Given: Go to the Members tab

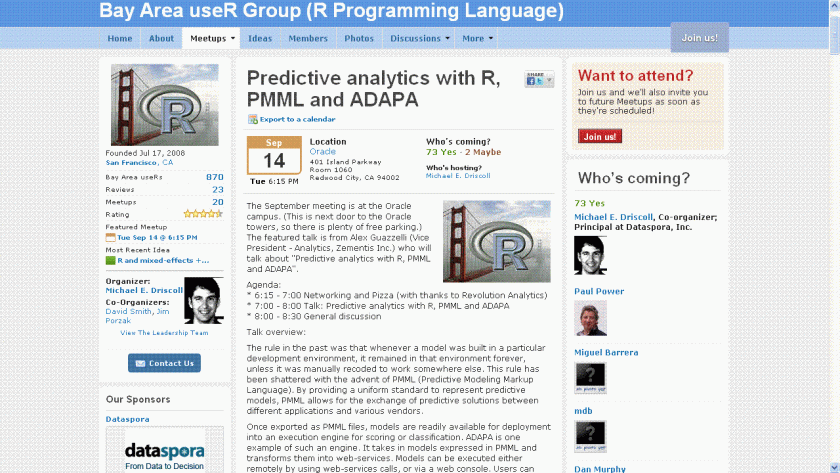Looking at the screenshot, I should pyautogui.click(x=308, y=39).
